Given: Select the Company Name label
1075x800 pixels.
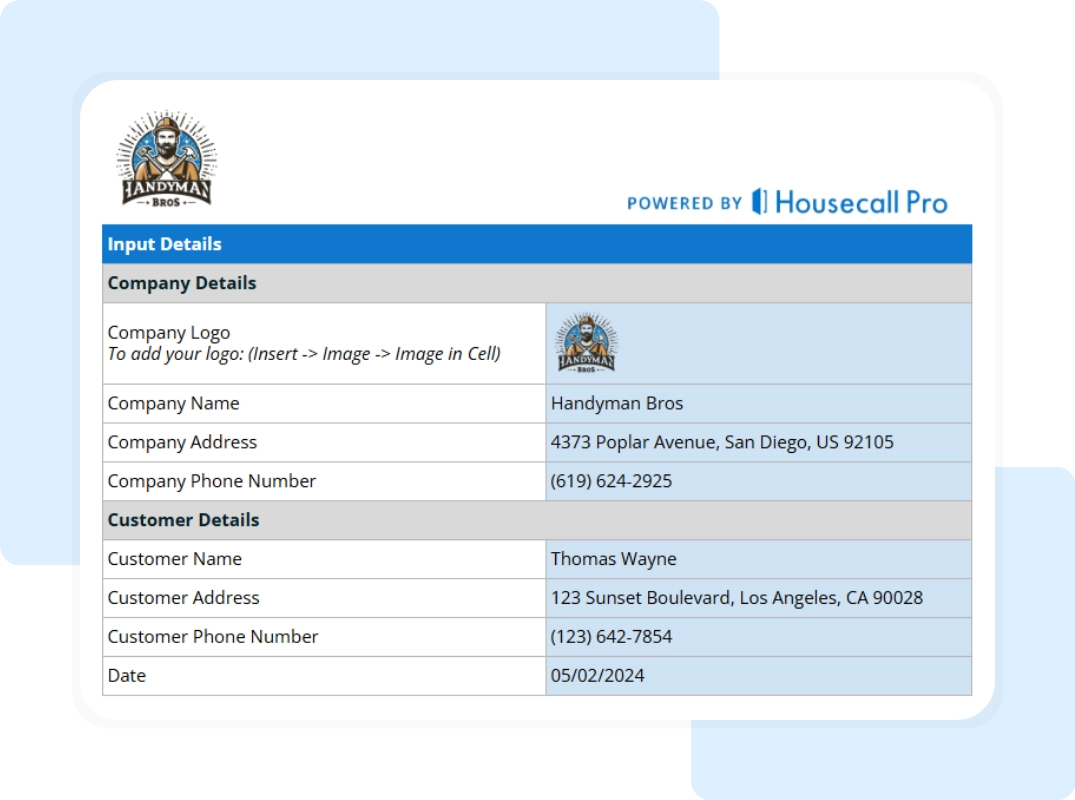Looking at the screenshot, I should click(x=174, y=403).
